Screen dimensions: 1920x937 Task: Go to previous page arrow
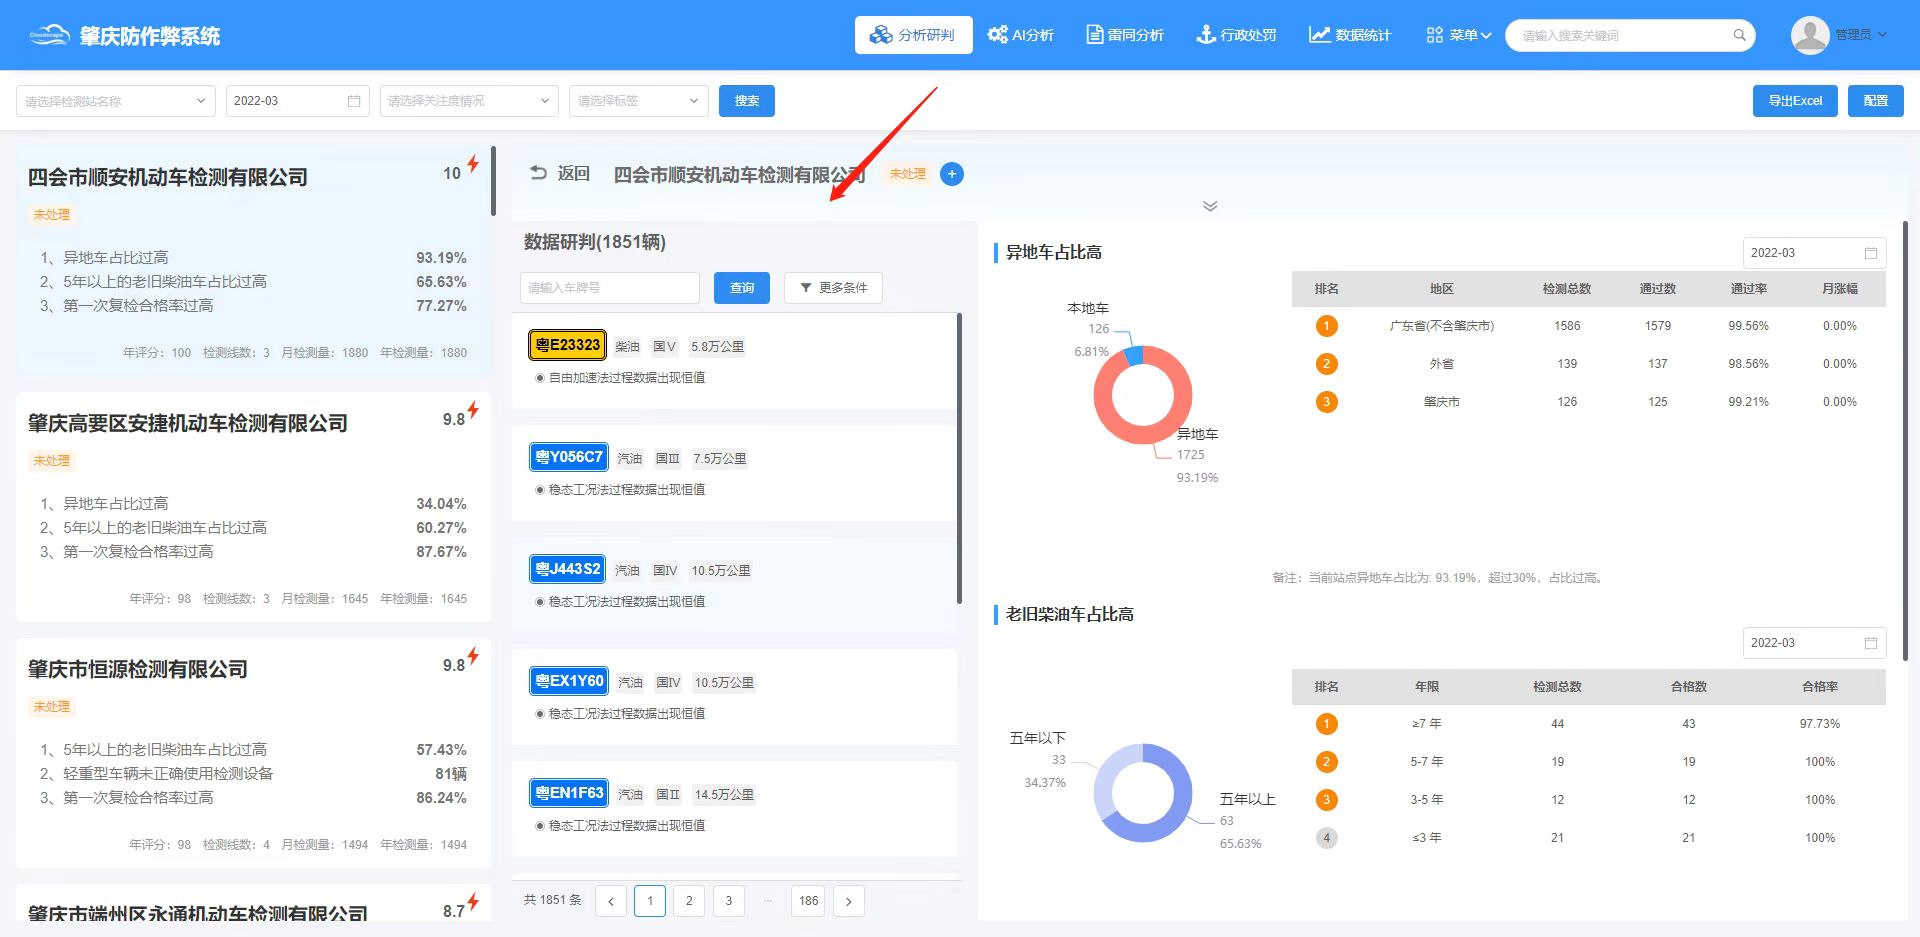pyautogui.click(x=611, y=901)
